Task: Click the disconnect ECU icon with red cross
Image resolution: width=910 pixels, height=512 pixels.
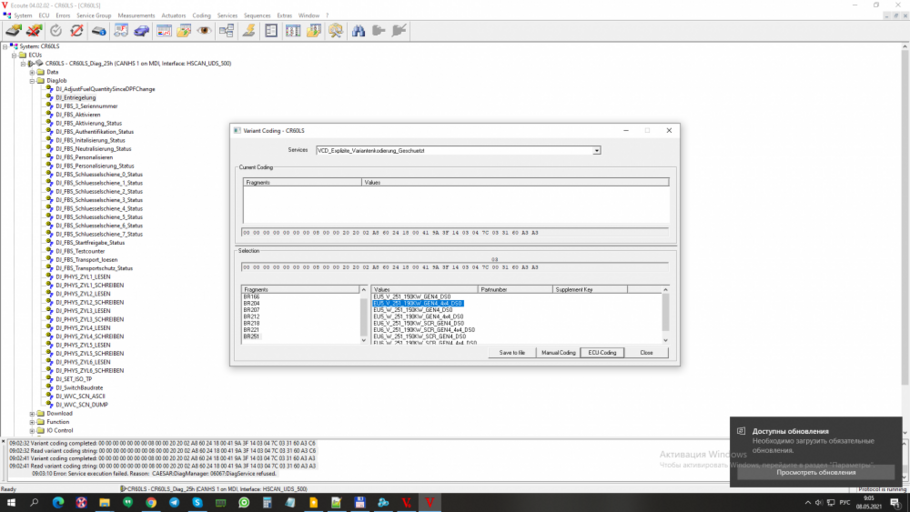Action: [34, 31]
